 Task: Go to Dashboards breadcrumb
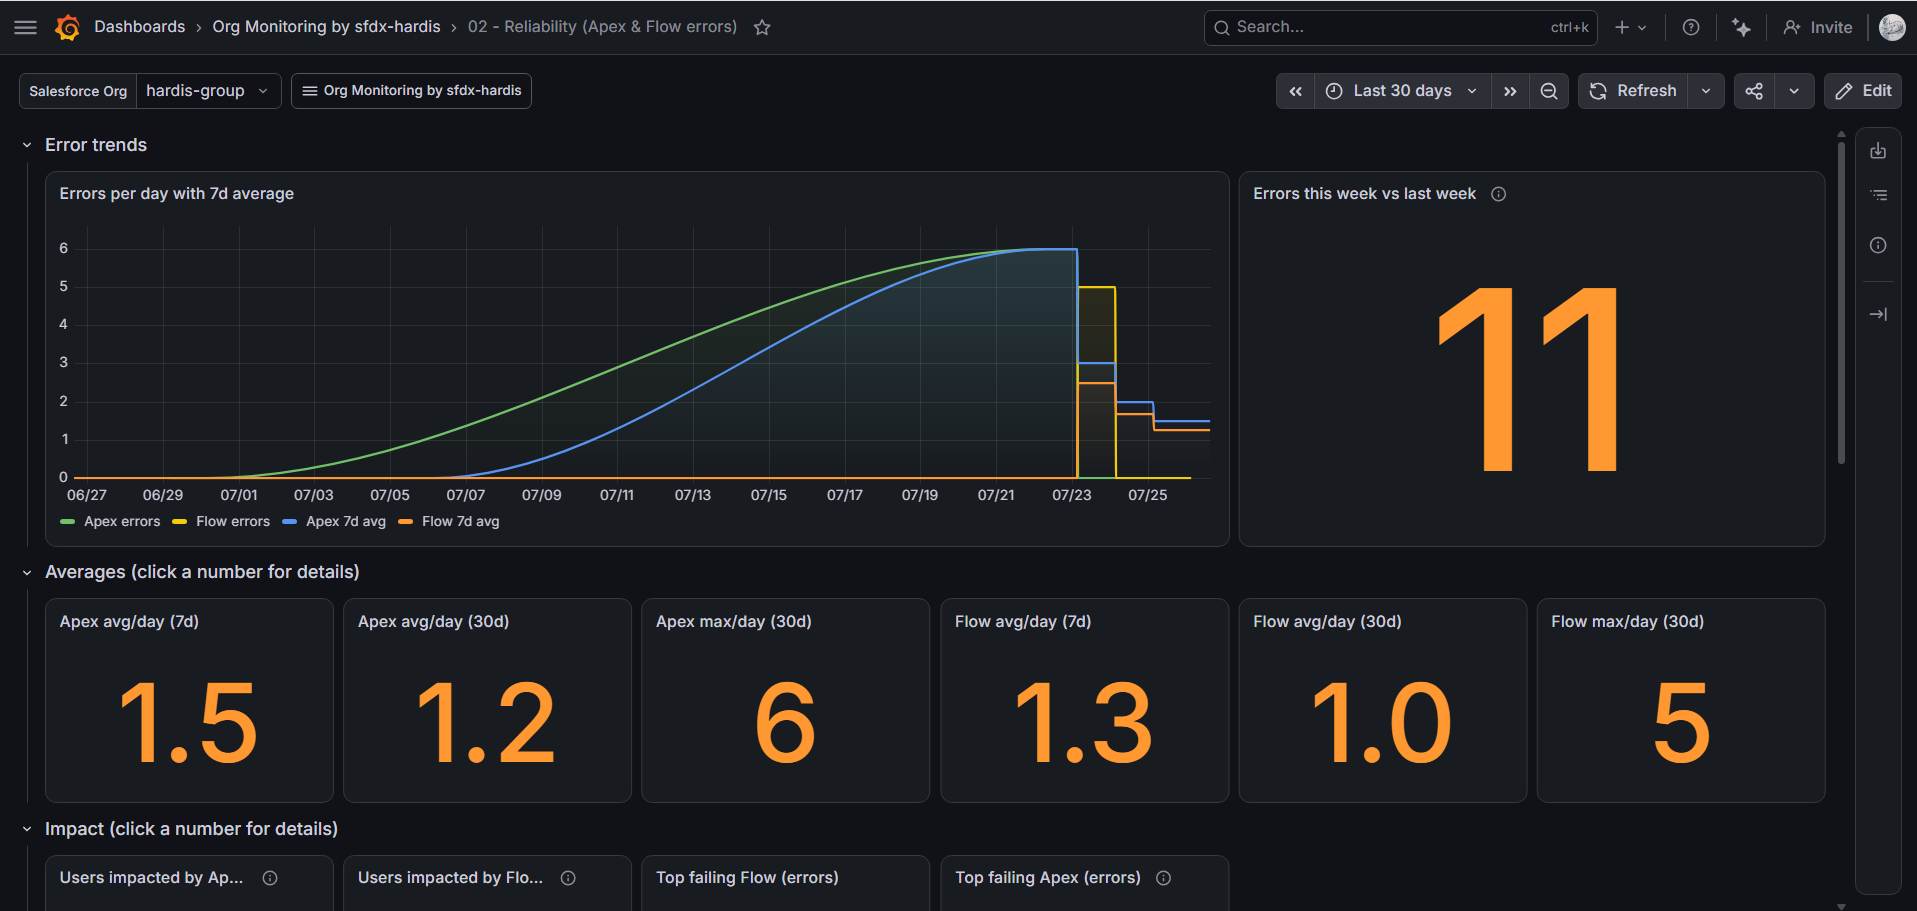coord(139,27)
